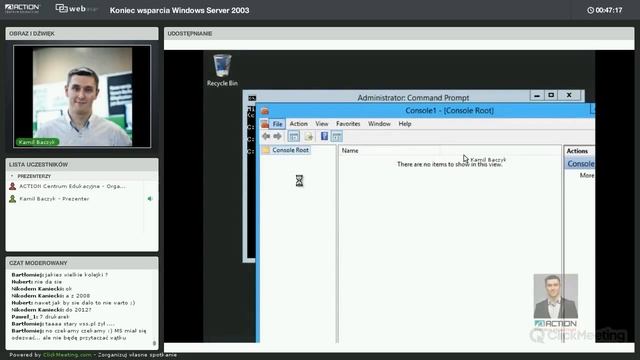Image resolution: width=640 pixels, height=360 pixels.
Task: Click Kamil Baczyk name tag on video
Action: pos(38,142)
